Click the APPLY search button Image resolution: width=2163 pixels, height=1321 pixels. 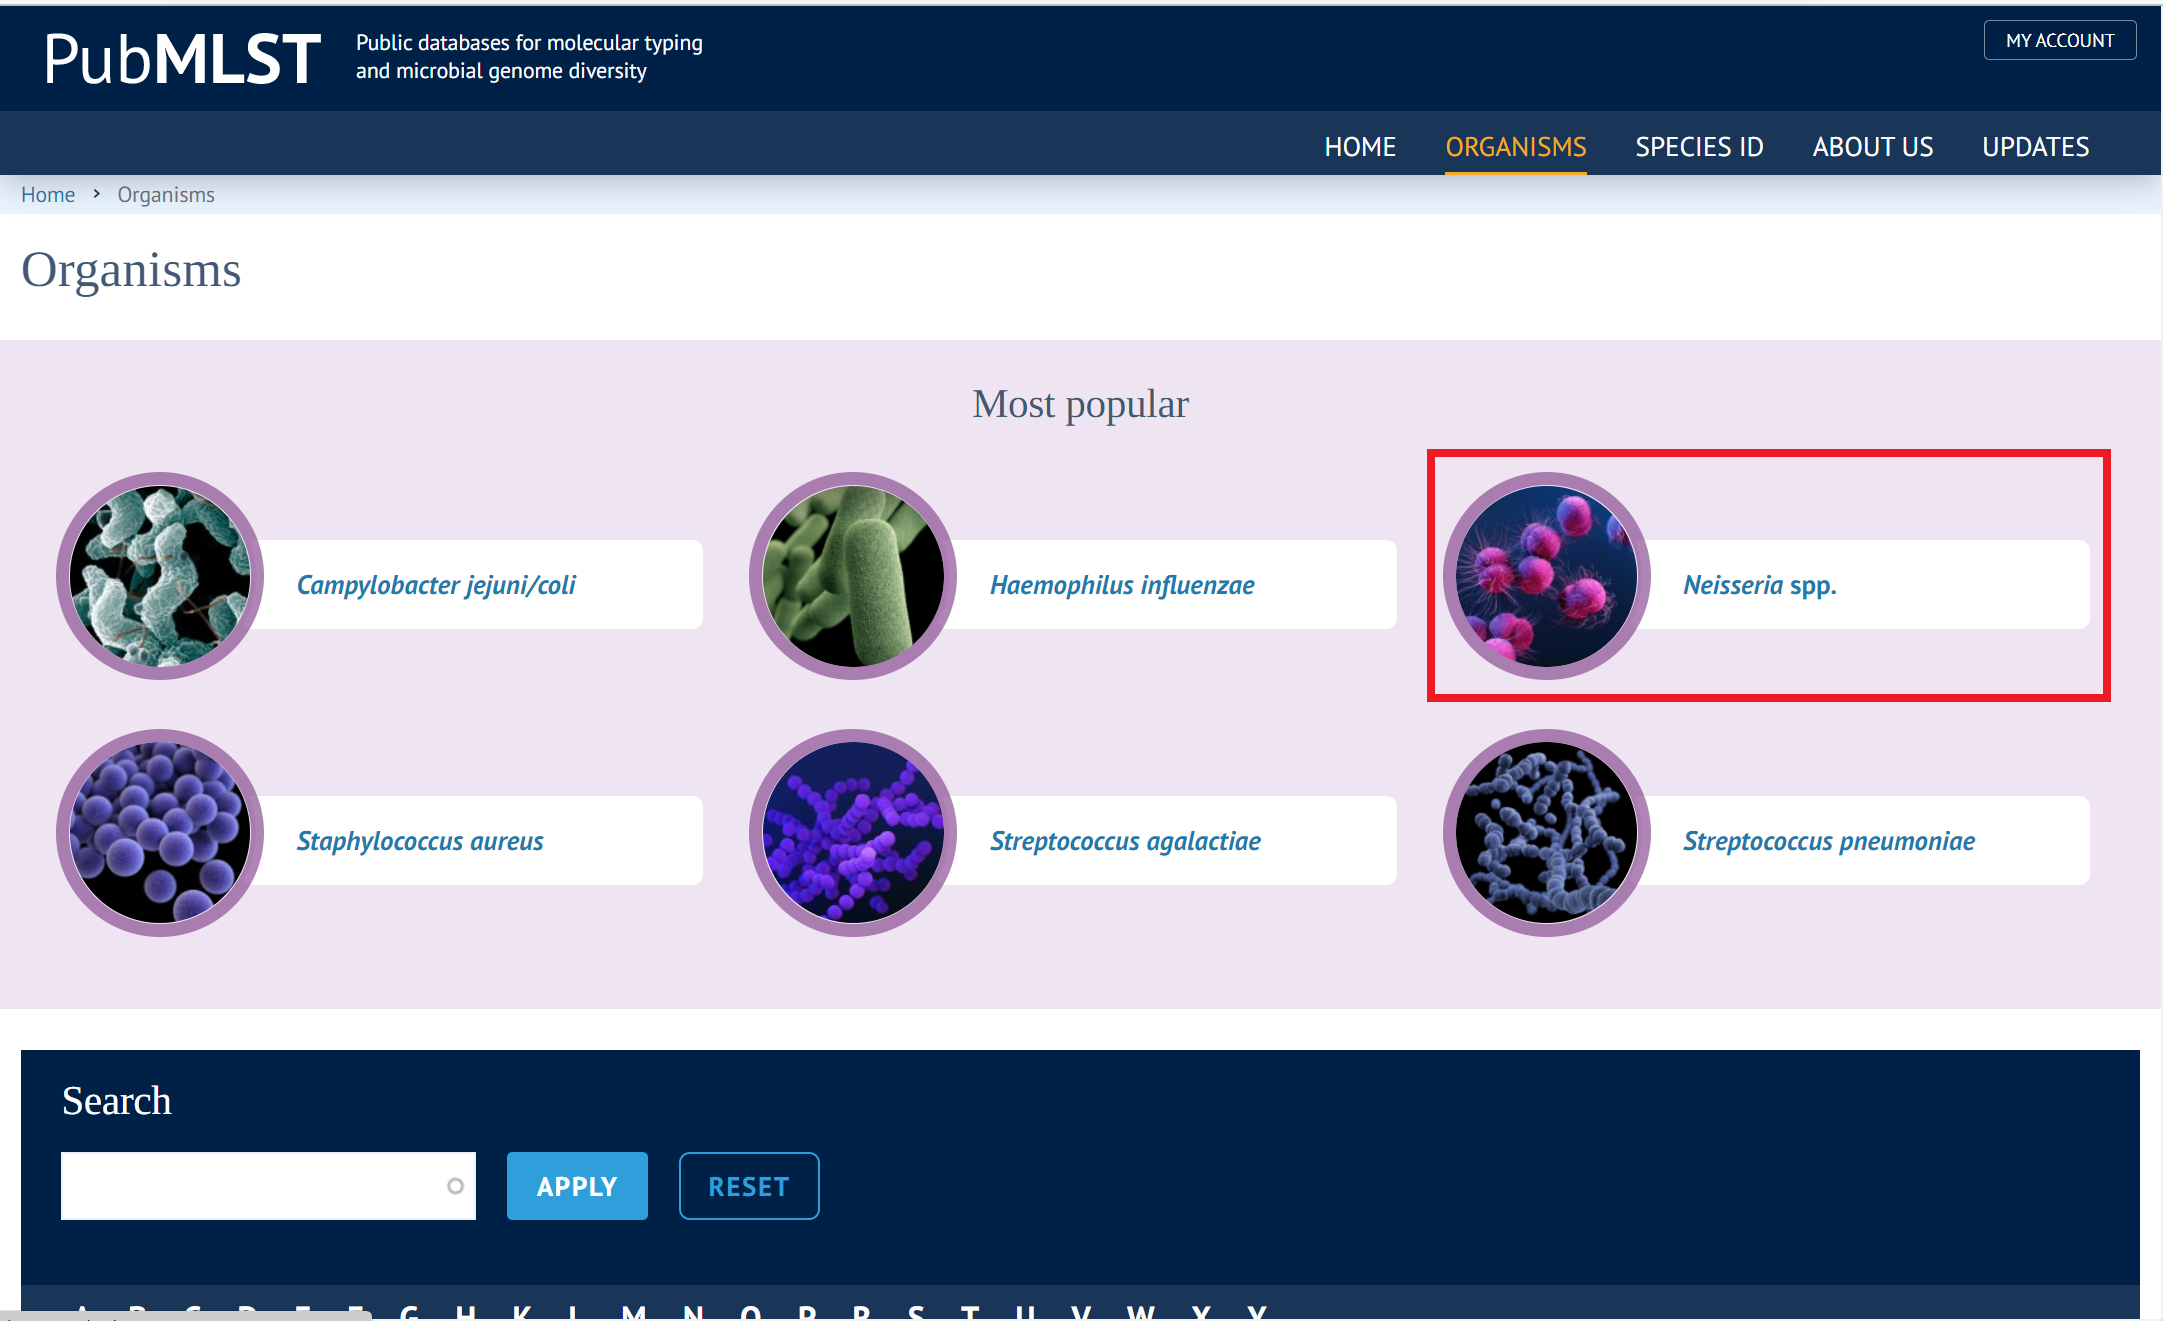pyautogui.click(x=577, y=1186)
